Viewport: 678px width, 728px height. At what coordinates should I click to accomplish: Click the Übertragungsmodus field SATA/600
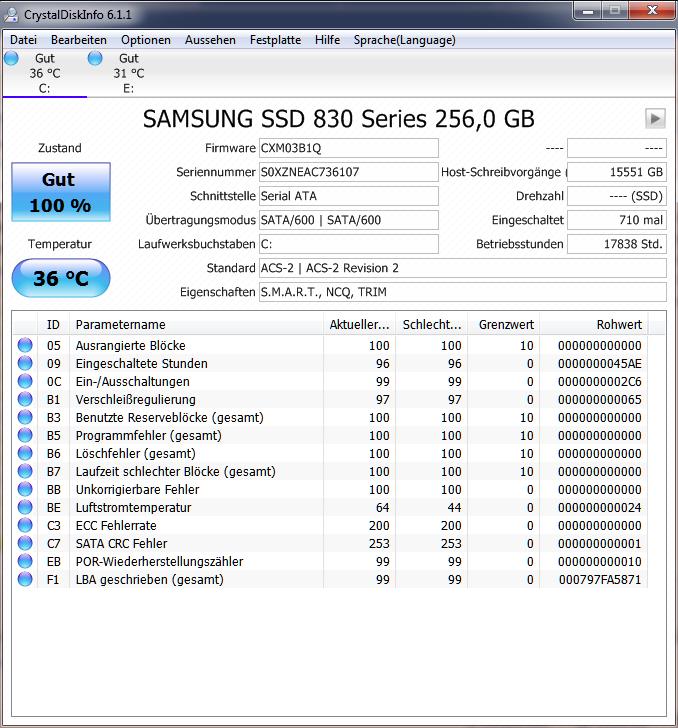[x=349, y=220]
